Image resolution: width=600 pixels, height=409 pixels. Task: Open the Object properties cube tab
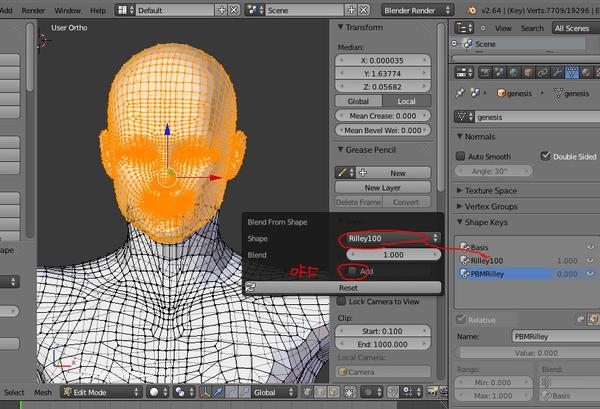point(528,72)
